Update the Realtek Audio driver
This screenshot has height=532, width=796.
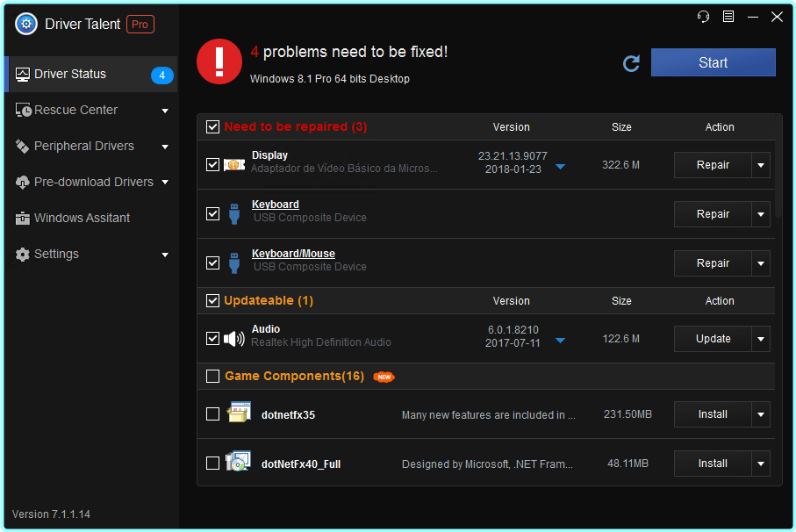click(x=712, y=339)
